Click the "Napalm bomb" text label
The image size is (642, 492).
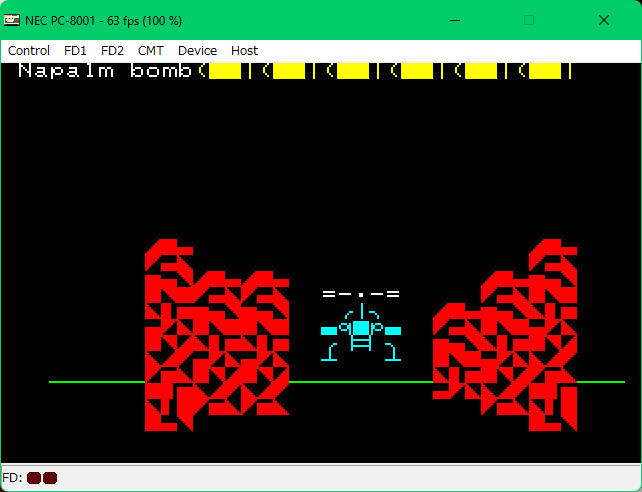(x=104, y=71)
